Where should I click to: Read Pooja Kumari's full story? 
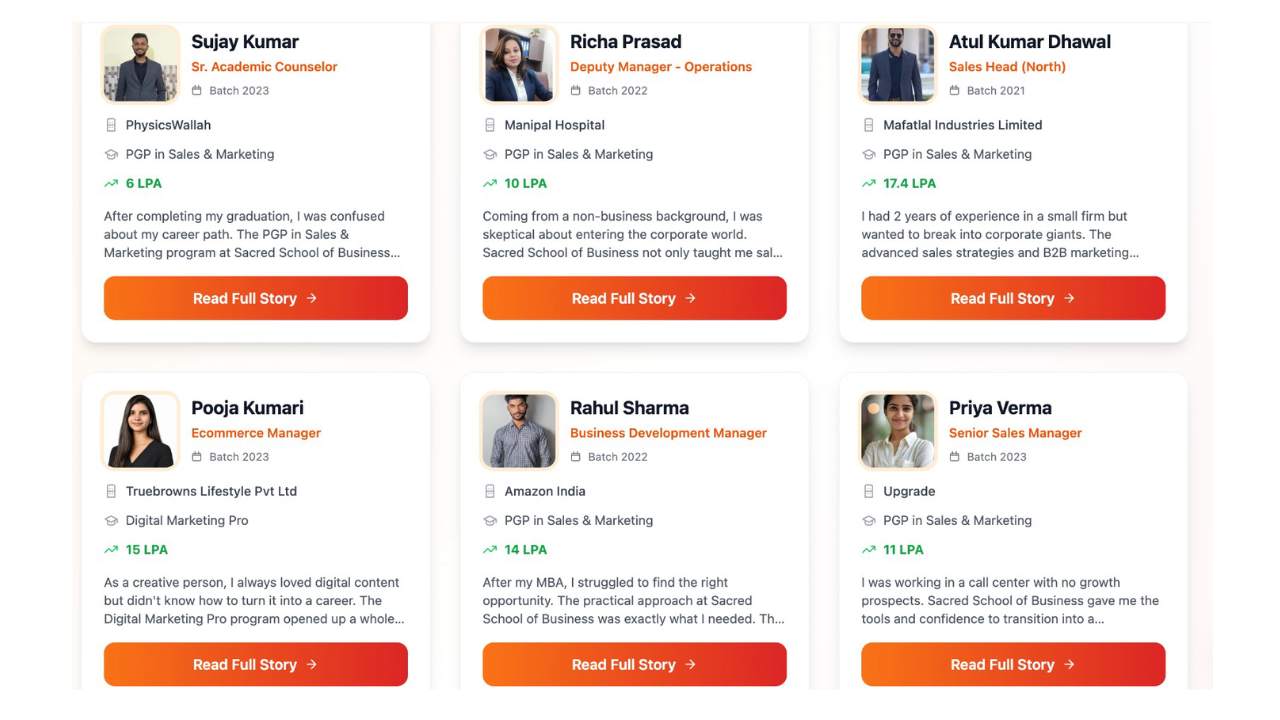[255, 664]
